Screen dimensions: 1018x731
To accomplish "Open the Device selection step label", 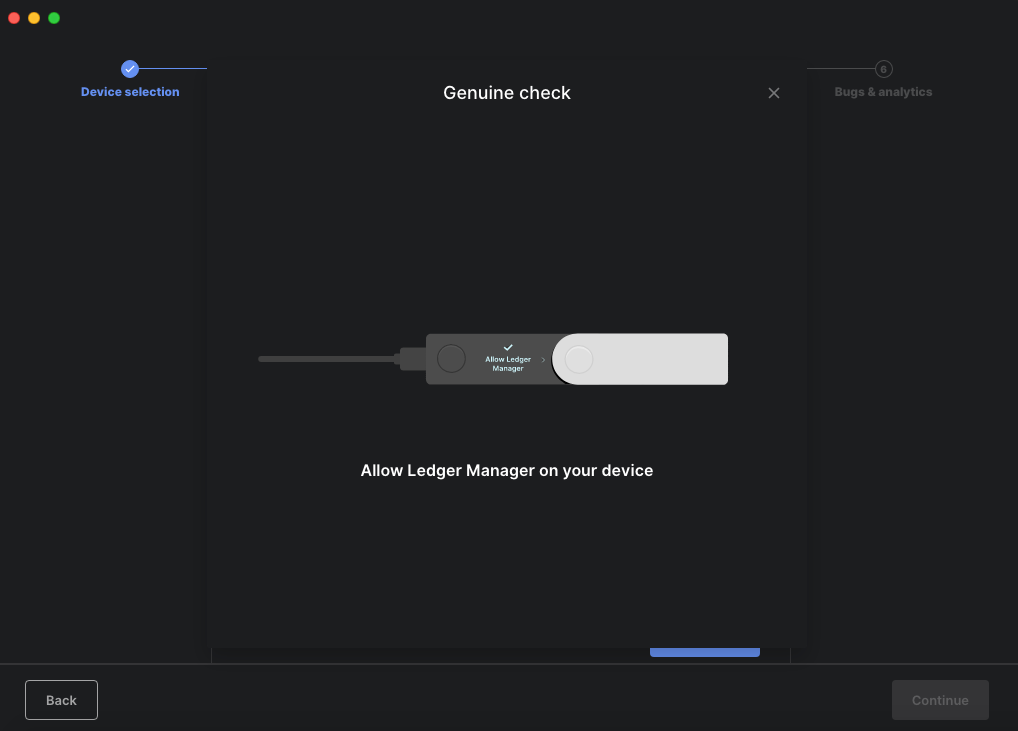I will coord(130,92).
